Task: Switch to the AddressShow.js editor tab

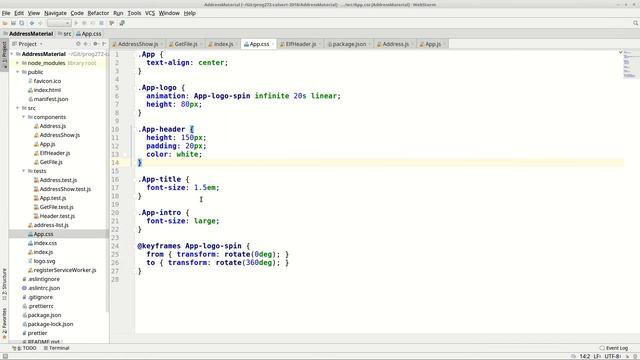Action: tap(138, 44)
